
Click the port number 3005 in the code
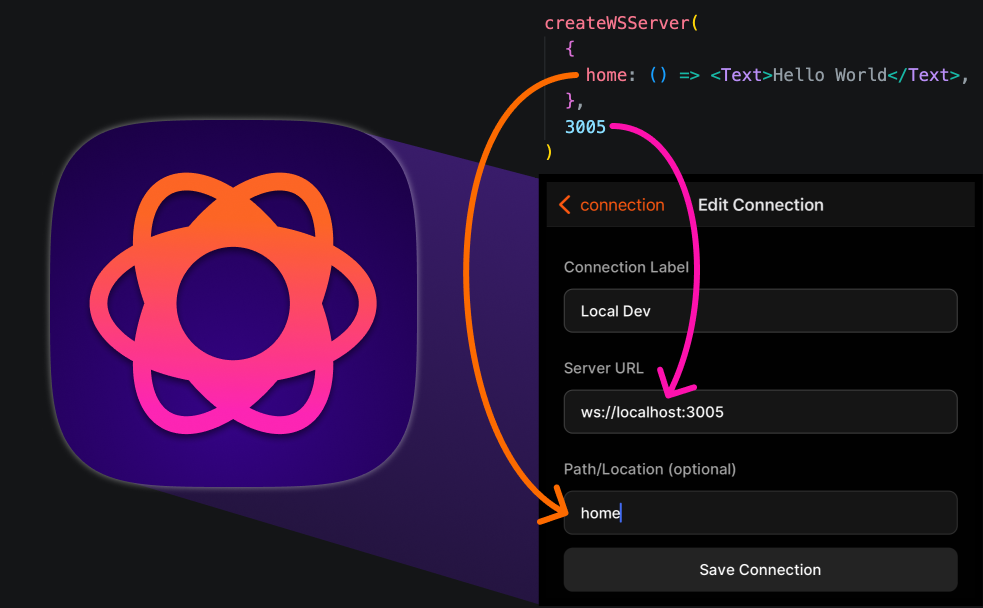click(585, 127)
